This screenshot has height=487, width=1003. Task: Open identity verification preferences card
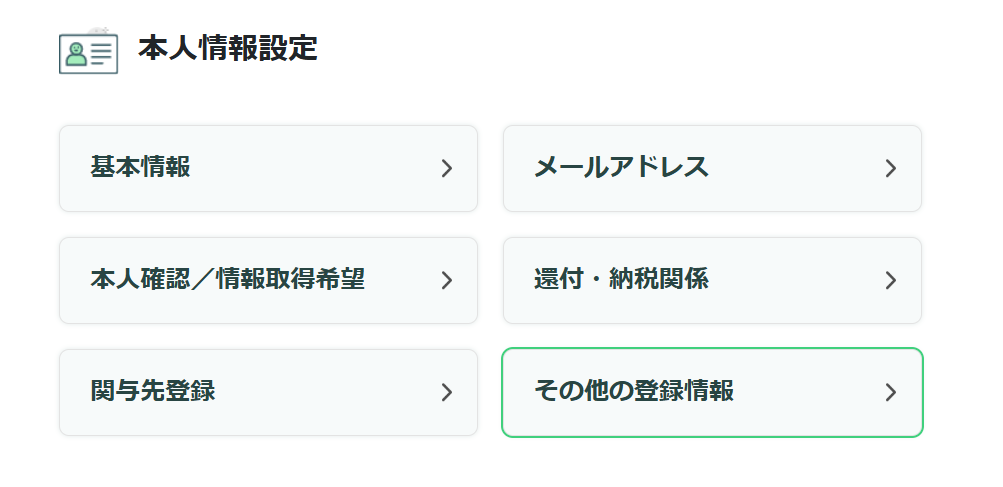(268, 281)
